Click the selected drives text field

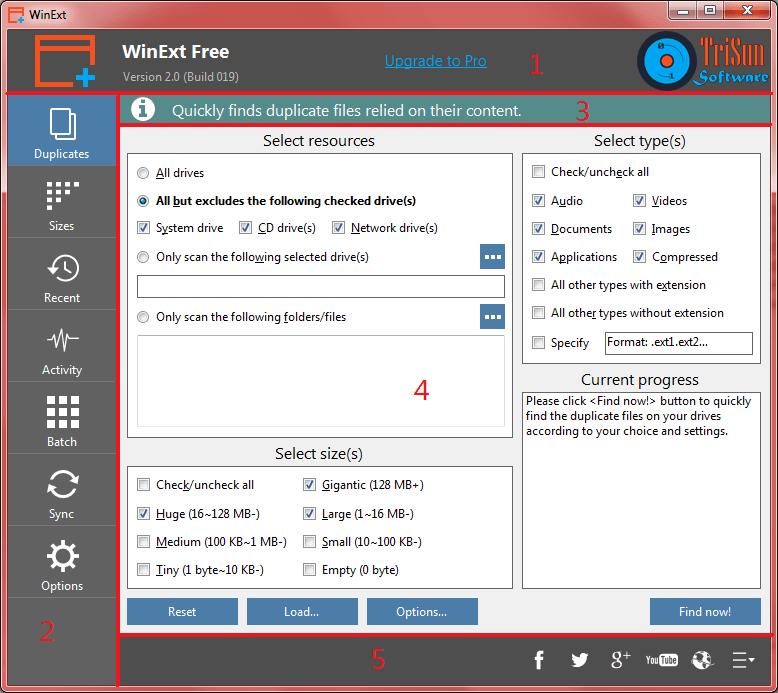(321, 287)
